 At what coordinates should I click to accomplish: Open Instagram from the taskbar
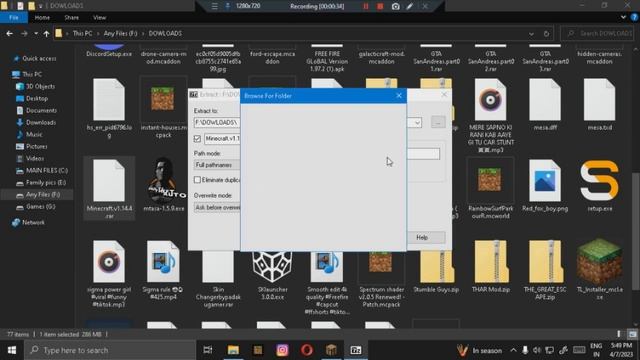click(282, 350)
